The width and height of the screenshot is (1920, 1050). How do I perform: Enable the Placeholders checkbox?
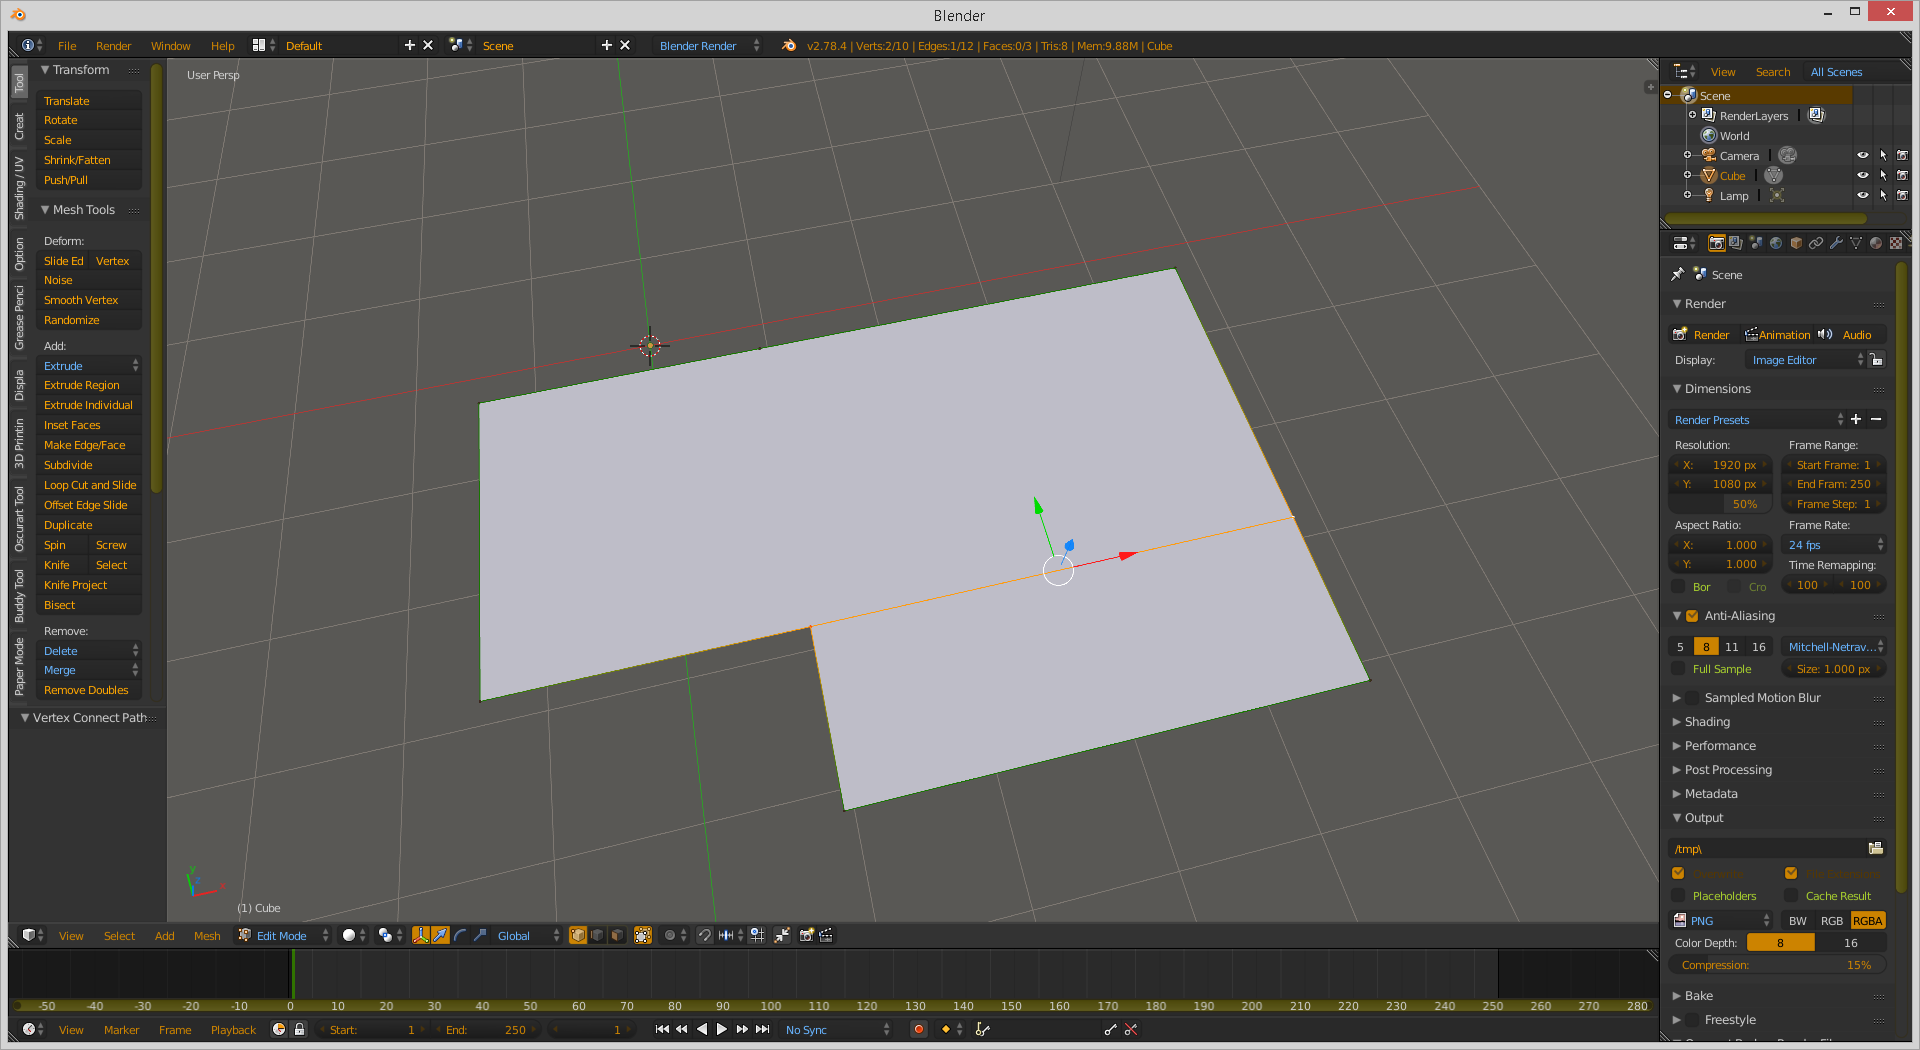point(1678,896)
